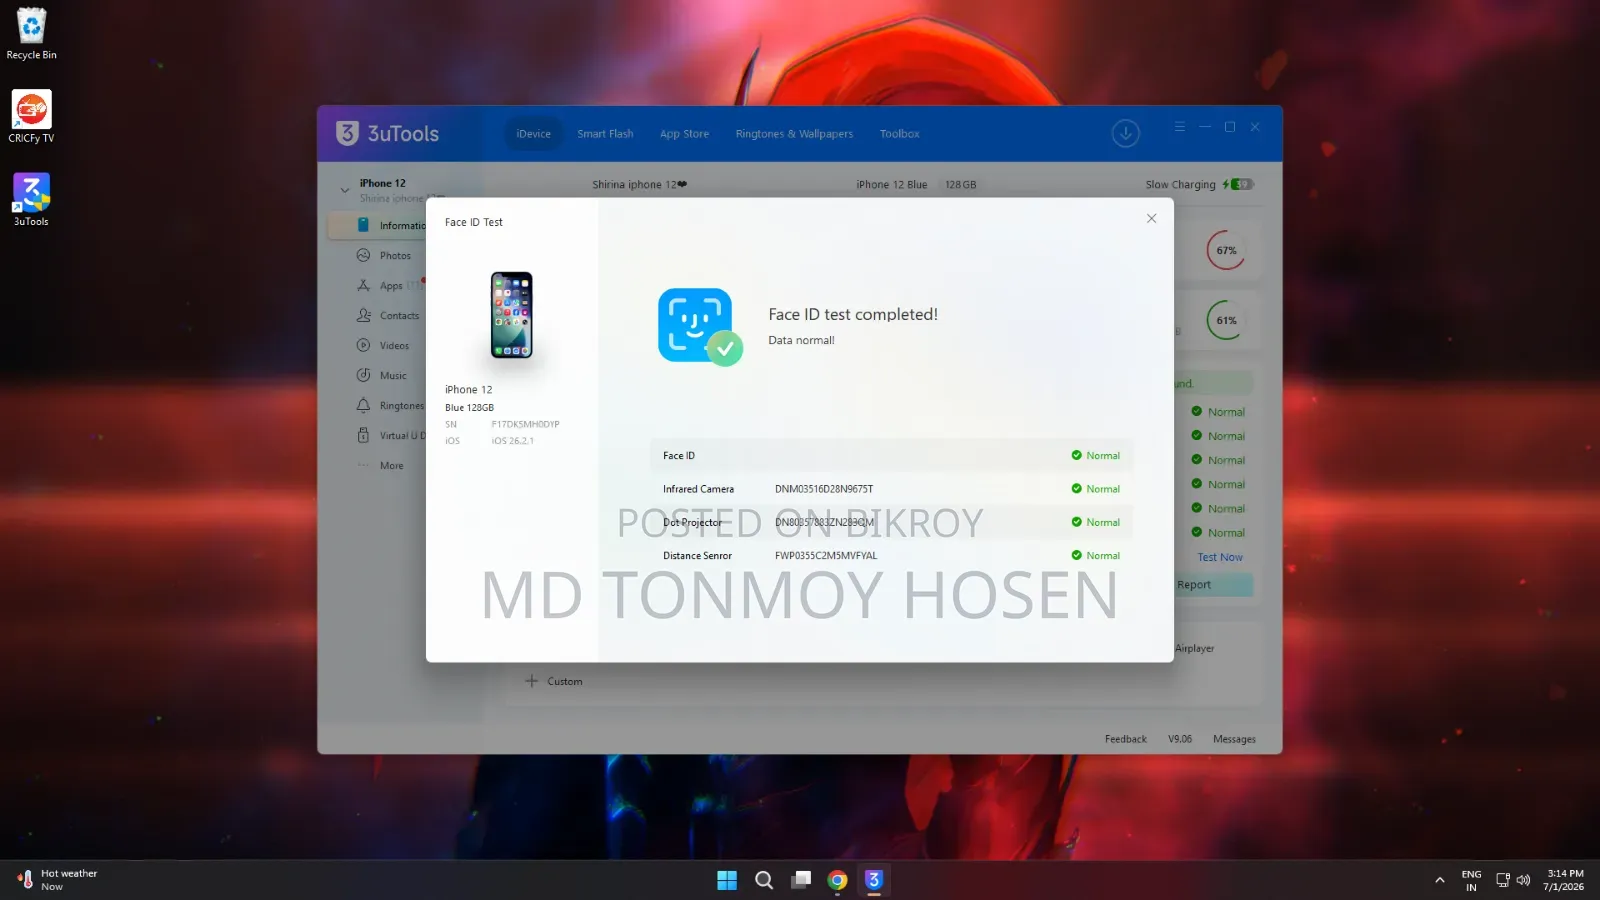Select the device serial number F17DK5MH0DYP
The image size is (1600, 900).
[525, 424]
